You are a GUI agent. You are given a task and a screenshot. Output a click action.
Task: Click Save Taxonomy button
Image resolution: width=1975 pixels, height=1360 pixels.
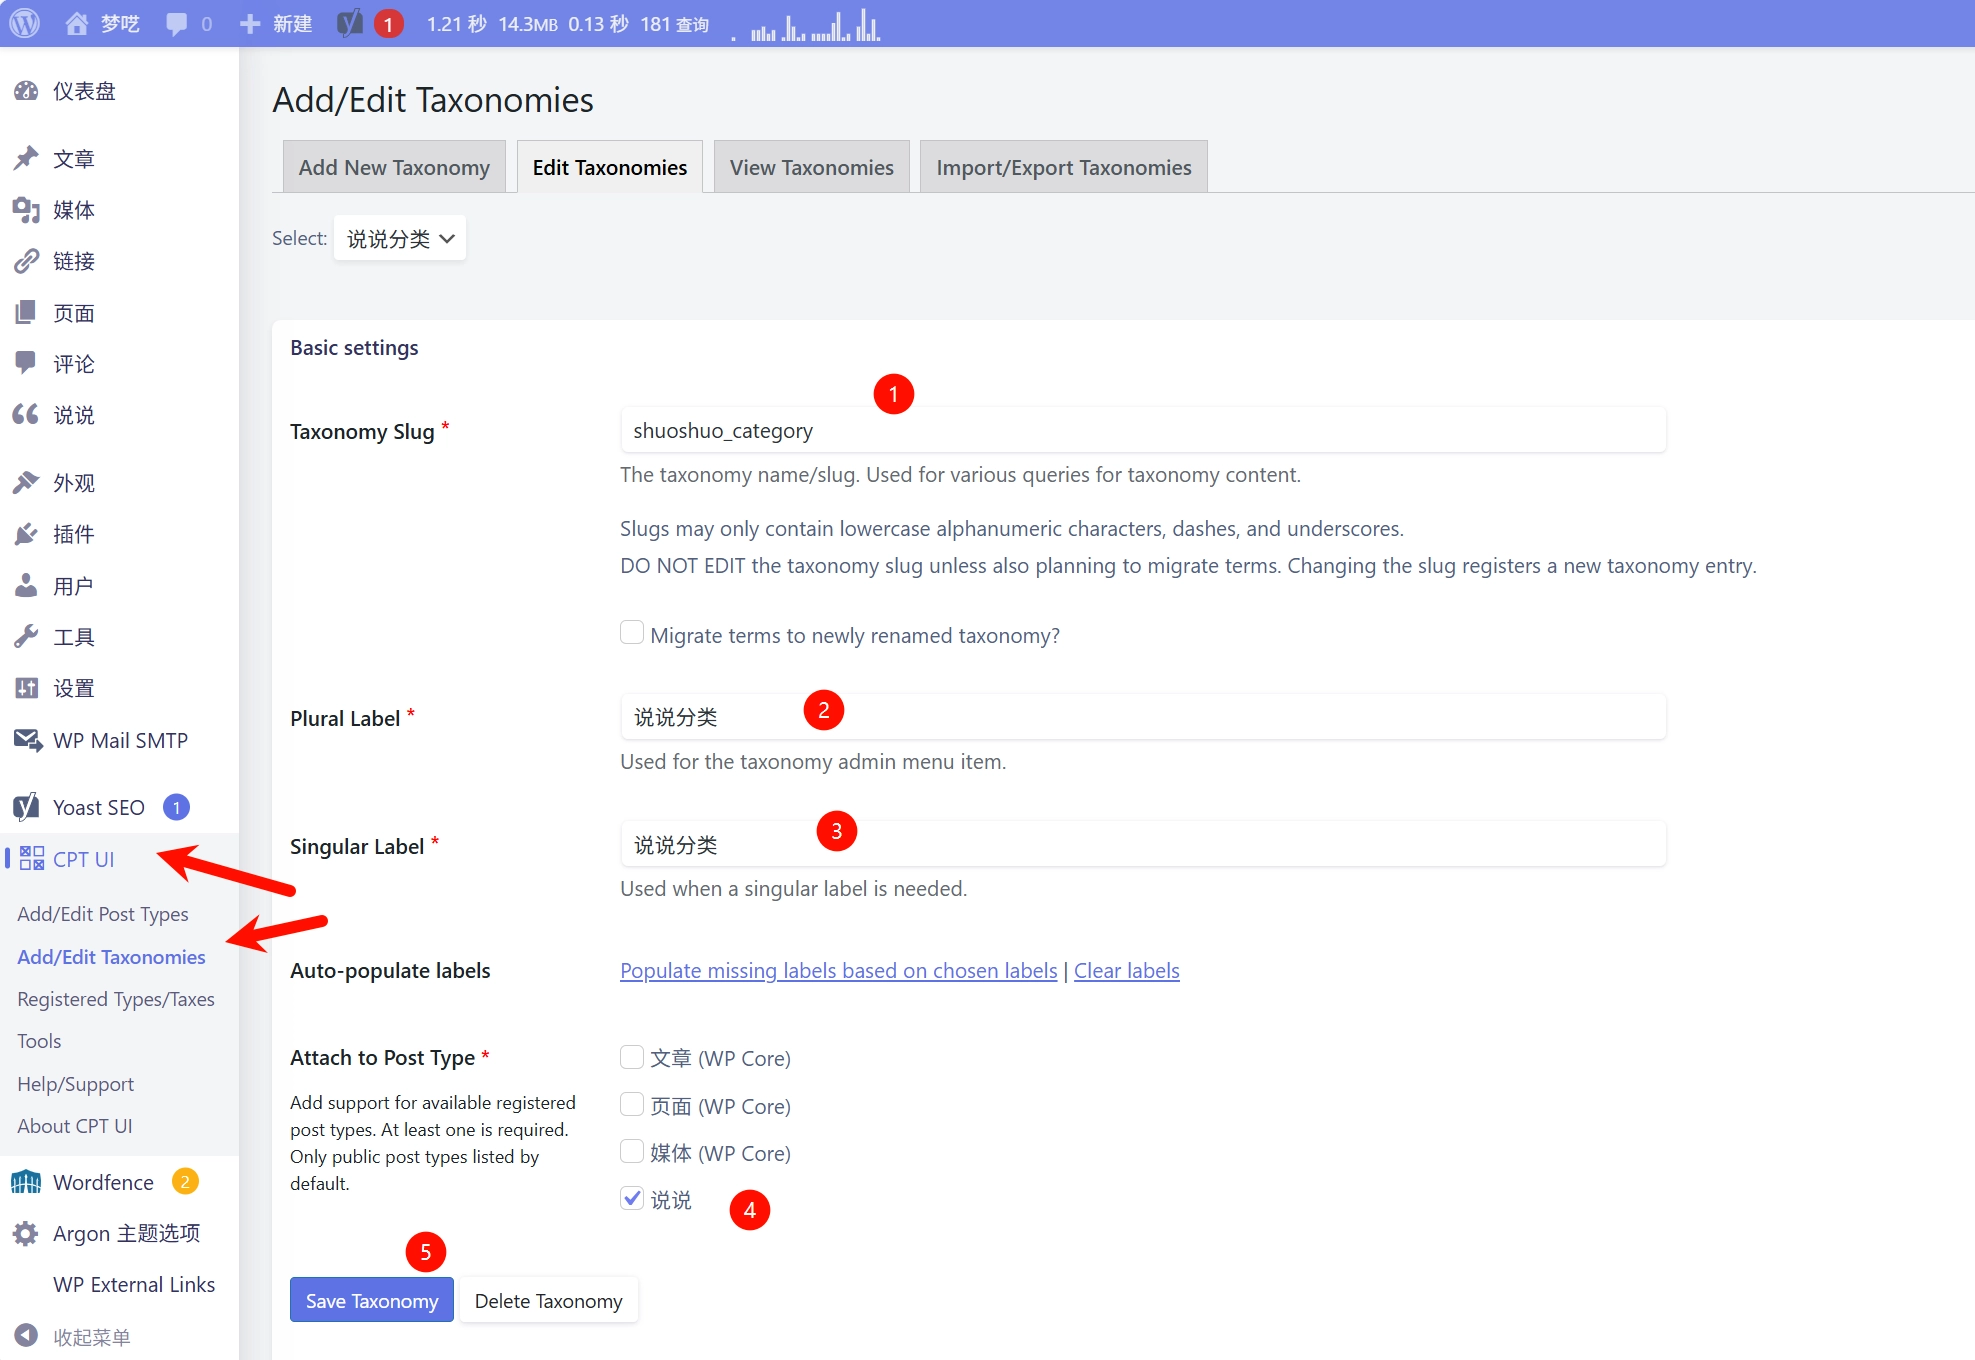coord(372,1300)
